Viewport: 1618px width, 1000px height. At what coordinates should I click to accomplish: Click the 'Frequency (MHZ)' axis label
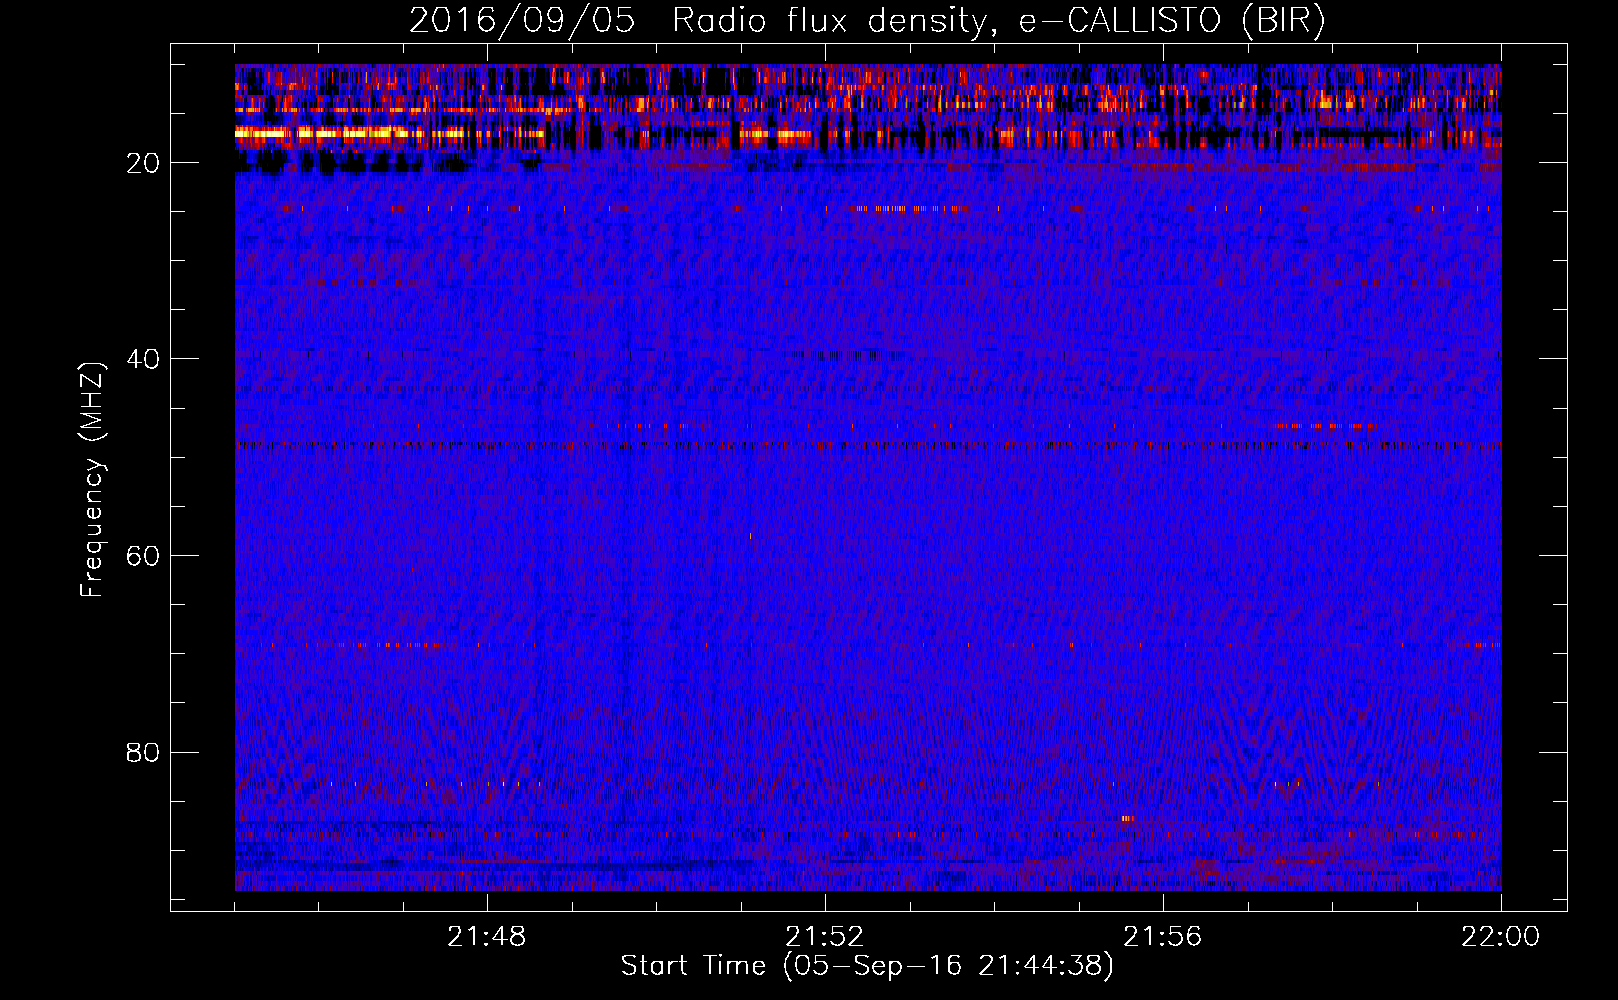coord(92,480)
